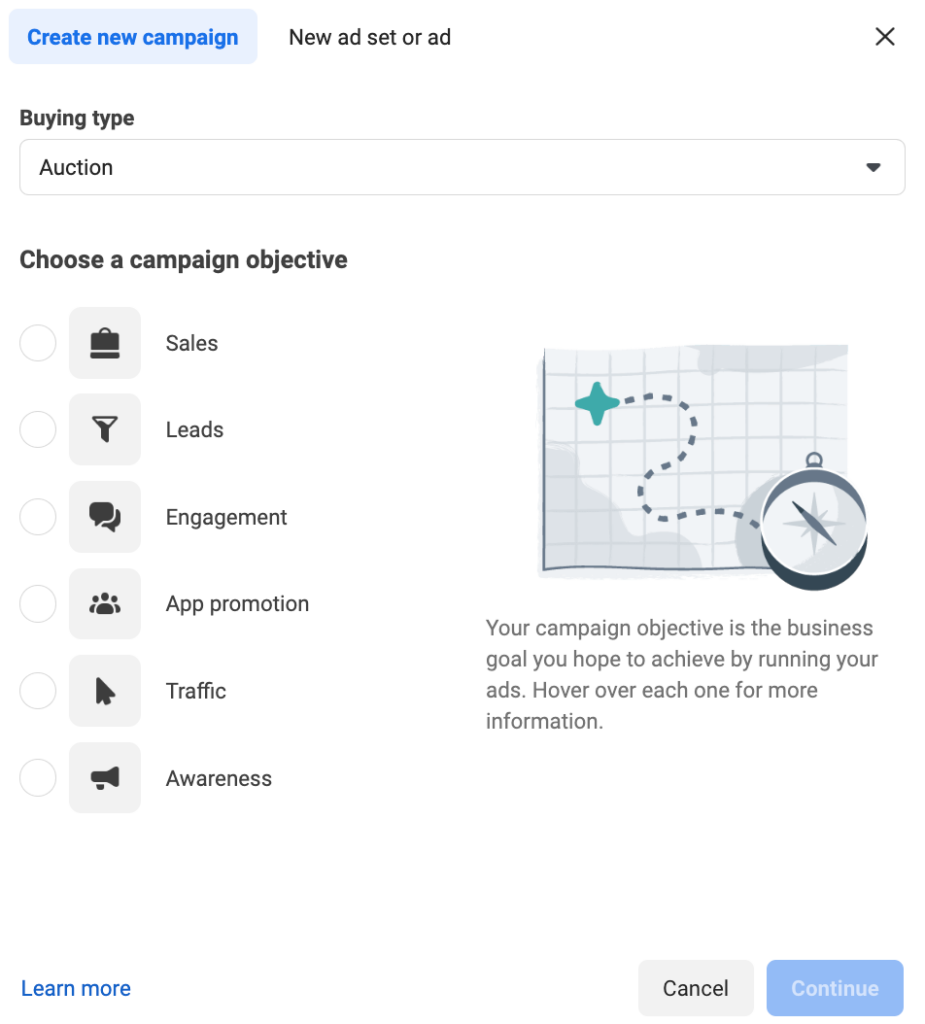This screenshot has height=1024, width=925.
Task: Click the Buying type dropdown arrow
Action: pos(873,168)
